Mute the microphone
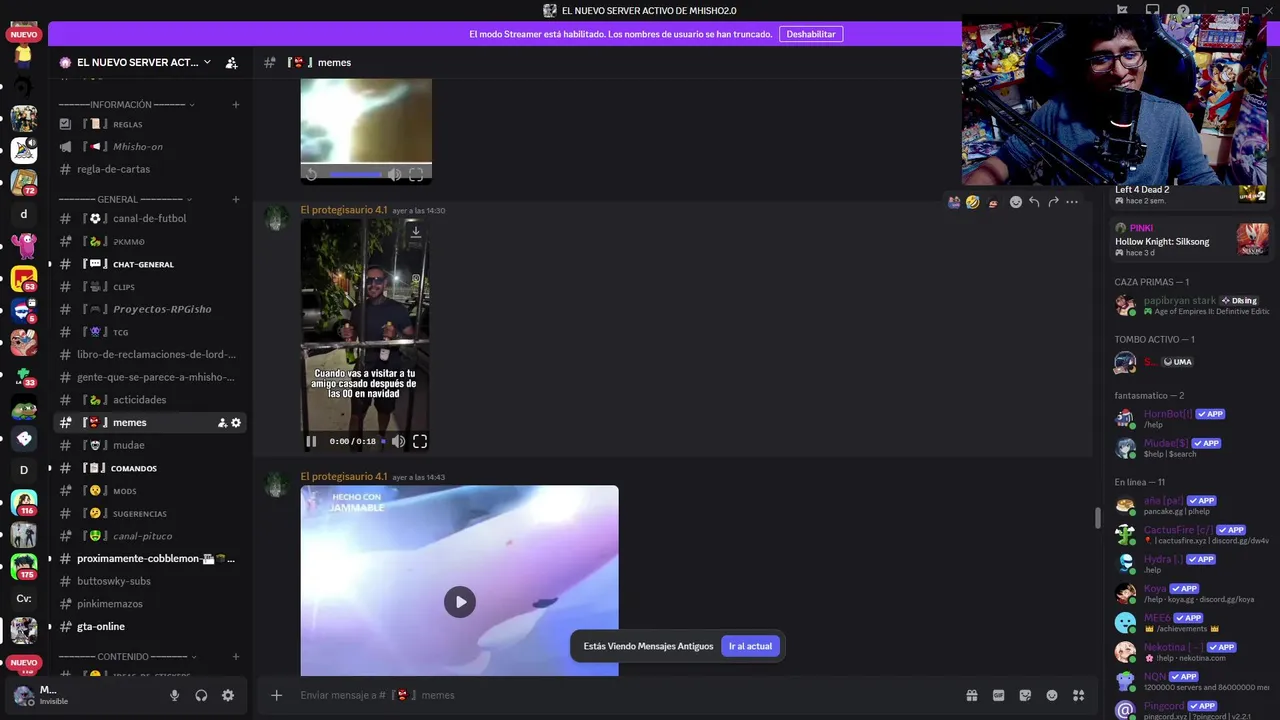Image resolution: width=1280 pixels, height=720 pixels. tap(175, 696)
